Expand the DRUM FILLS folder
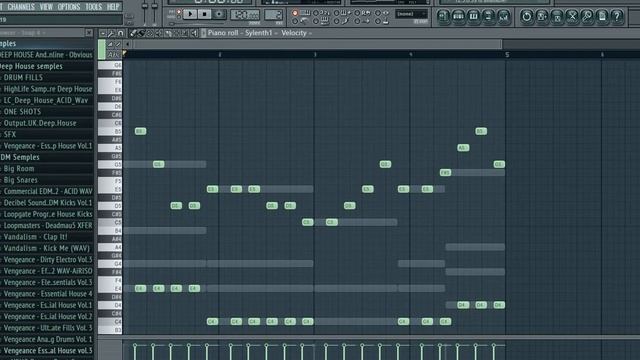This screenshot has width=640, height=360. (x=23, y=78)
